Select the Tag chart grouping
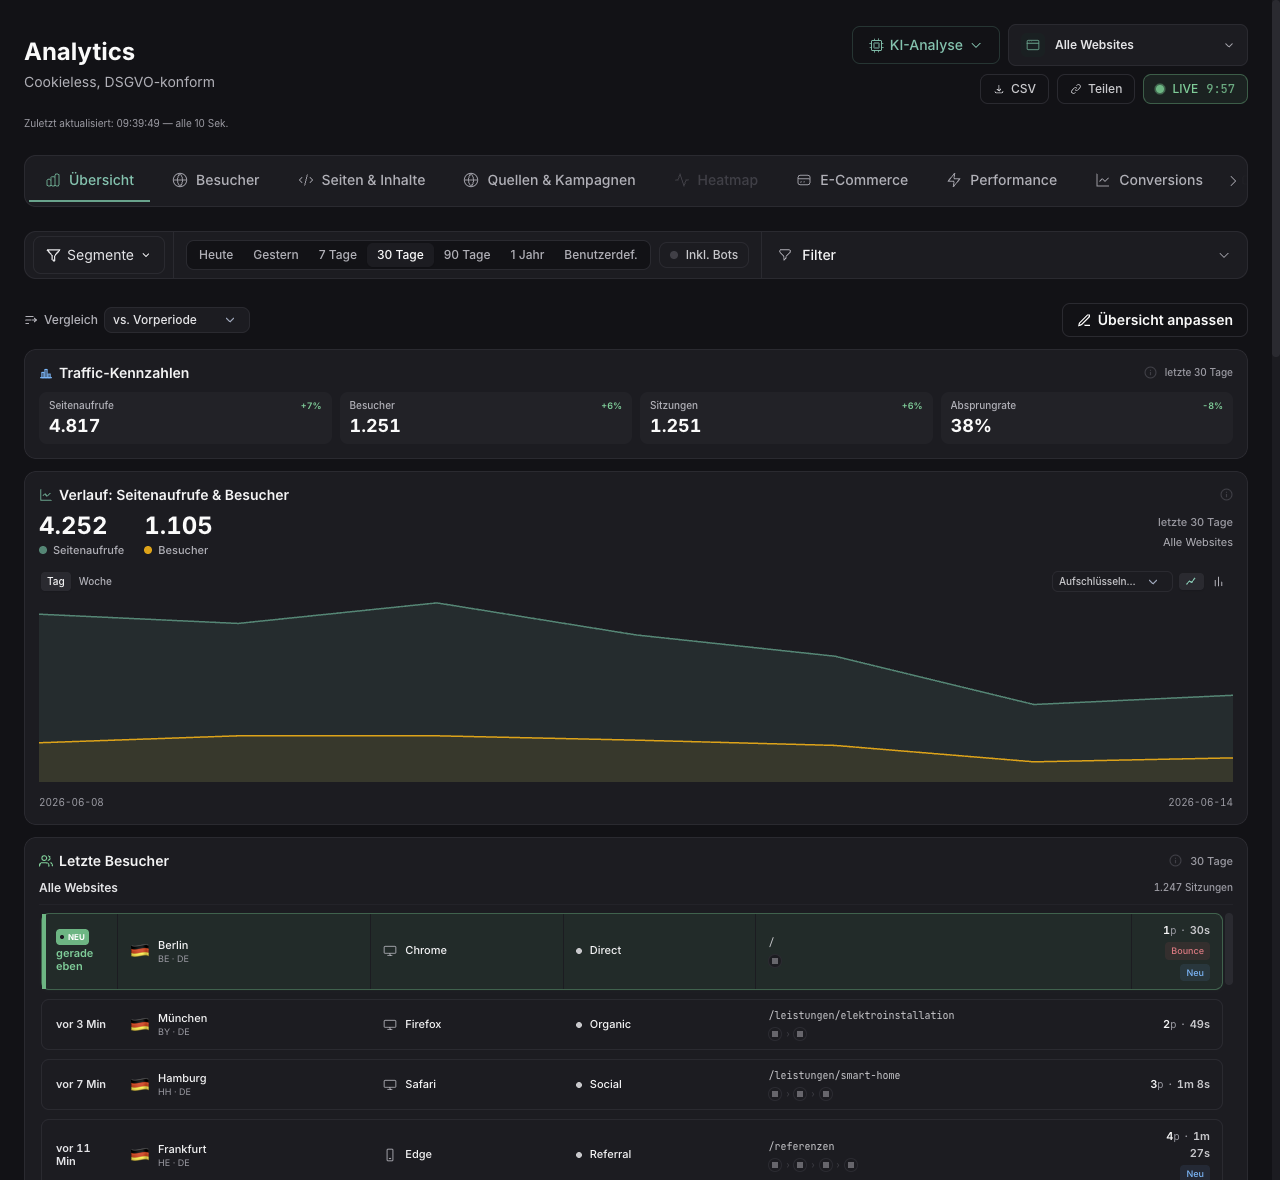This screenshot has width=1280, height=1180. pos(56,581)
